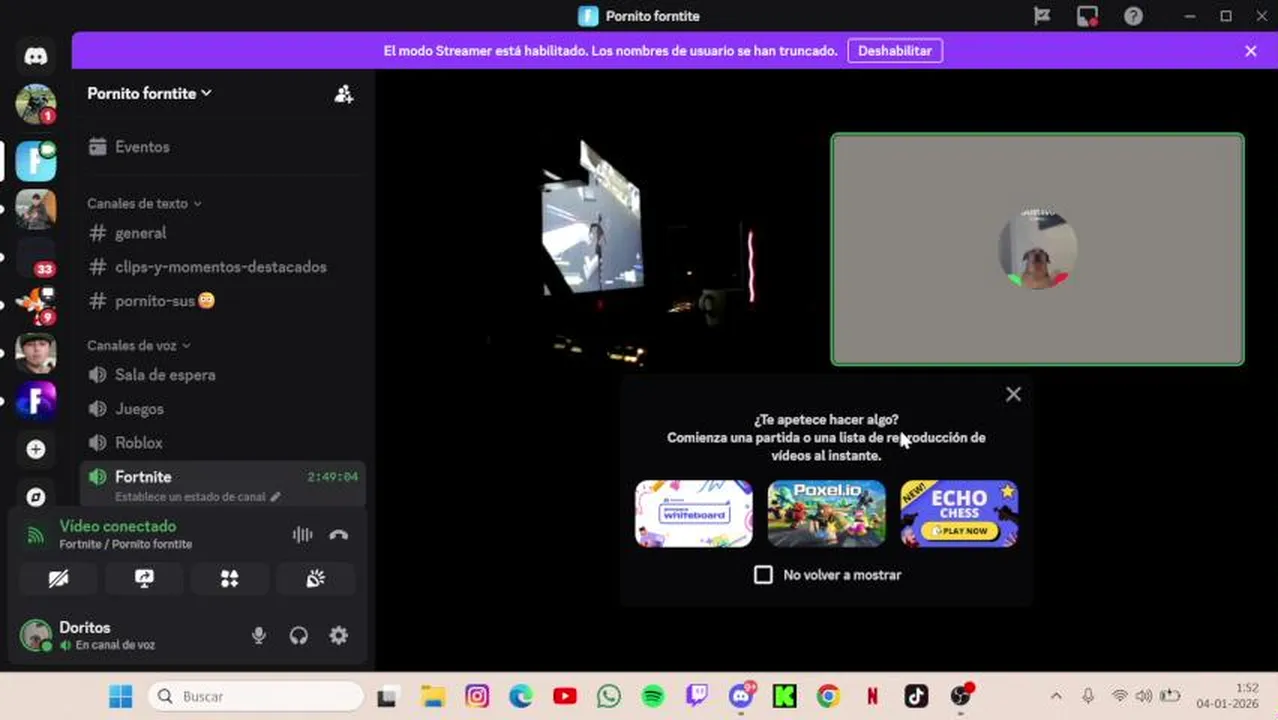The height and width of the screenshot is (720, 1278).
Task: Open Instagram from the taskbar
Action: 477,696
